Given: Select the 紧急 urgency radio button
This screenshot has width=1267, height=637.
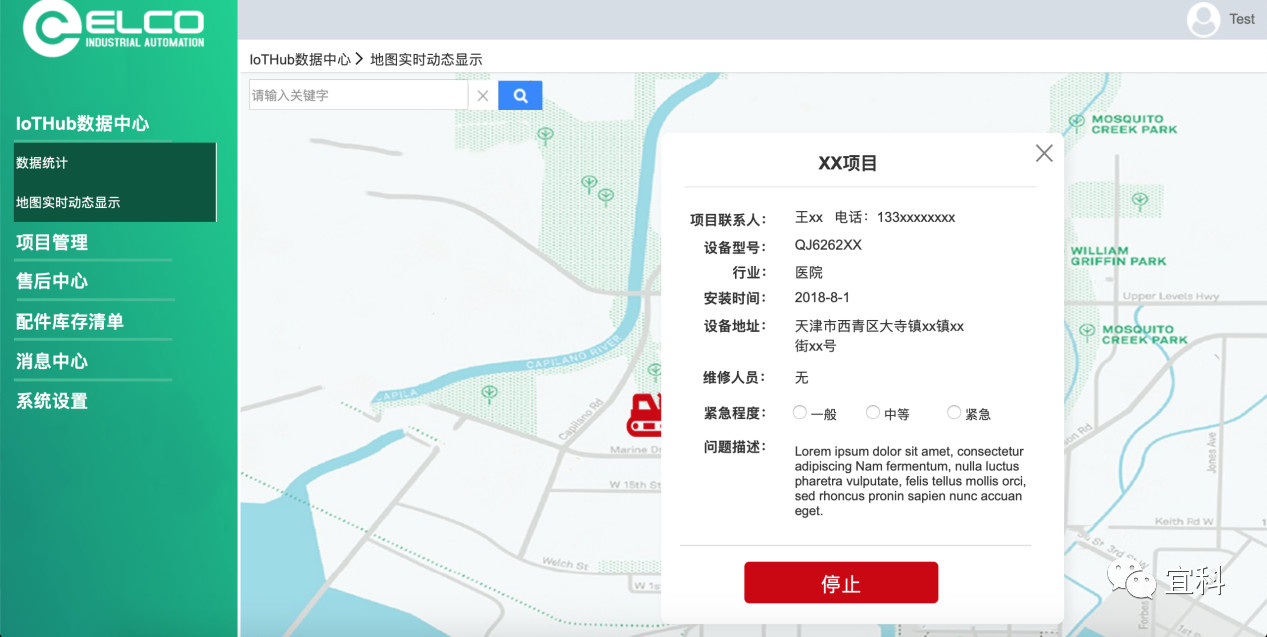Looking at the screenshot, I should (x=954, y=412).
